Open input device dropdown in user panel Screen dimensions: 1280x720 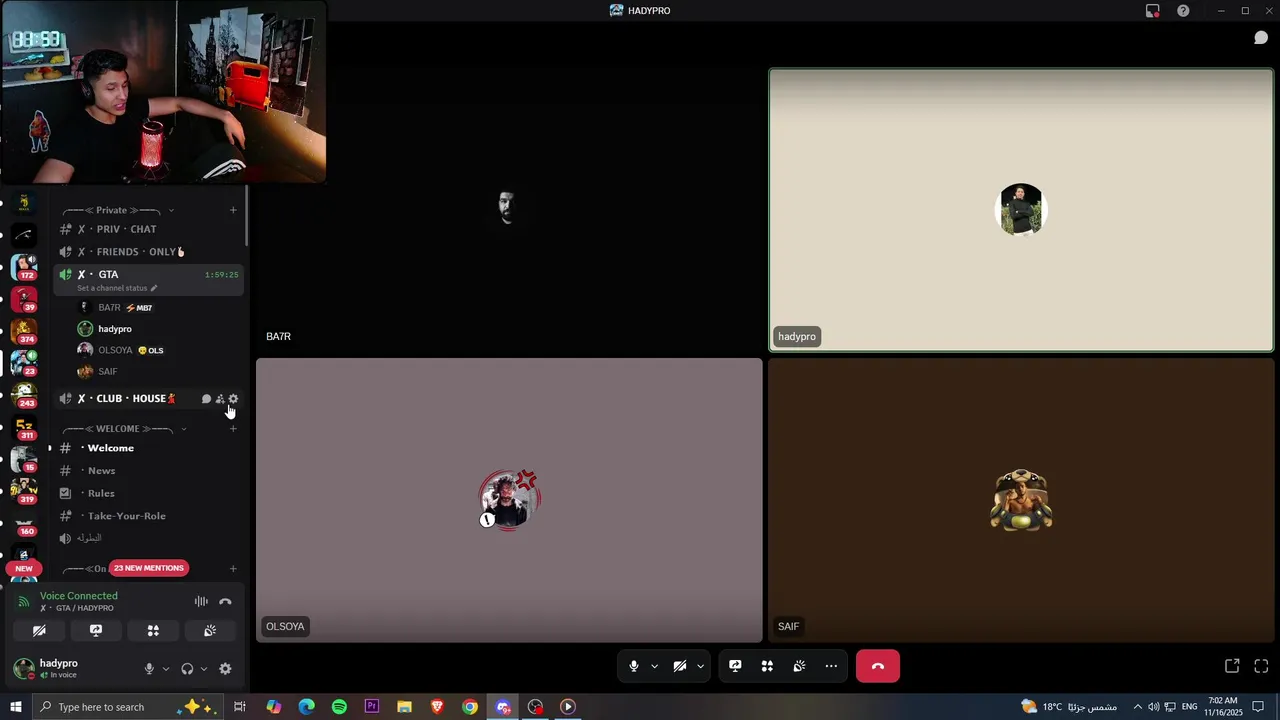[x=166, y=669]
